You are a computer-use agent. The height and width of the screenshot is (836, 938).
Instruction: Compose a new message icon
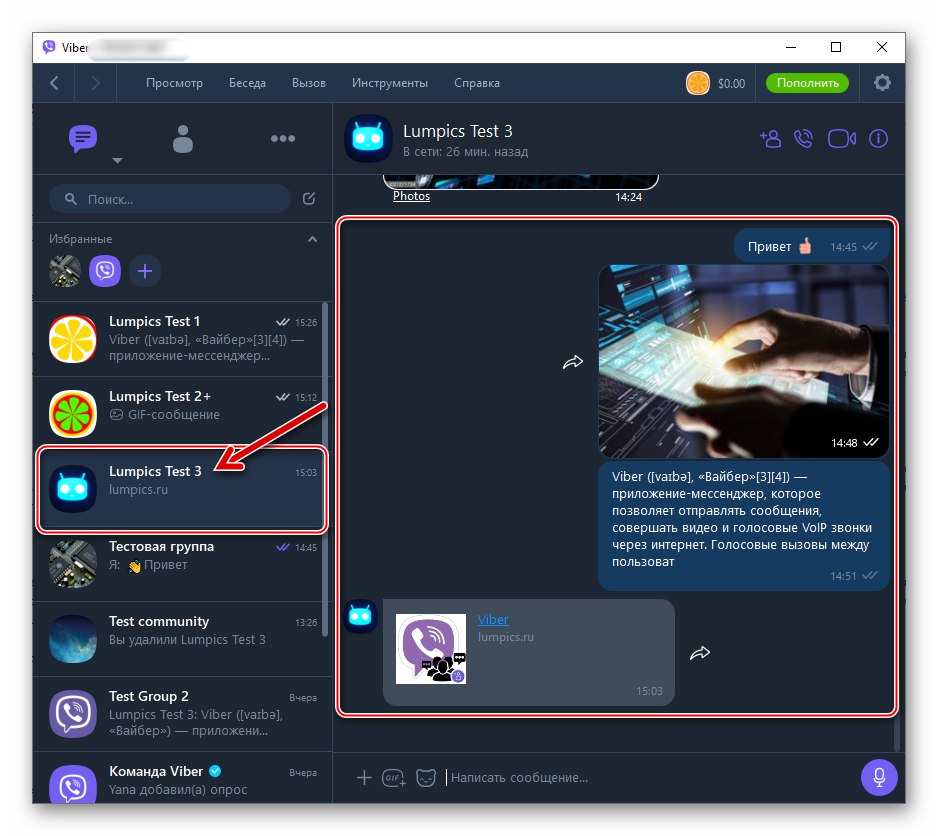point(309,199)
